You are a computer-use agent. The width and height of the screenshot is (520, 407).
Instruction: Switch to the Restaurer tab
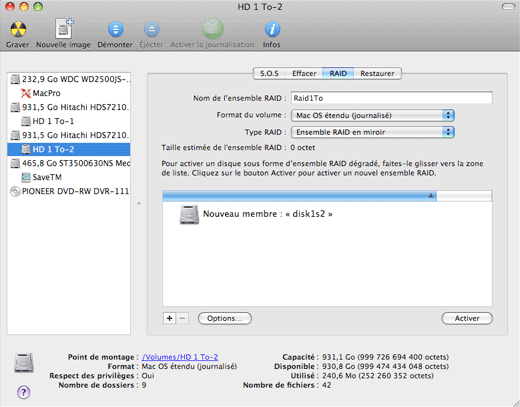[x=377, y=73]
